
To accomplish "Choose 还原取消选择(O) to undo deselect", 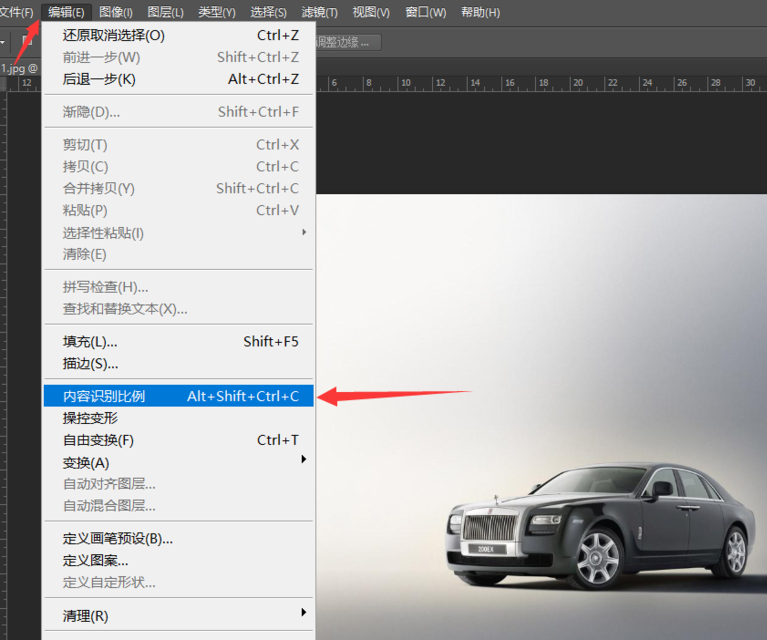I will 114,35.
